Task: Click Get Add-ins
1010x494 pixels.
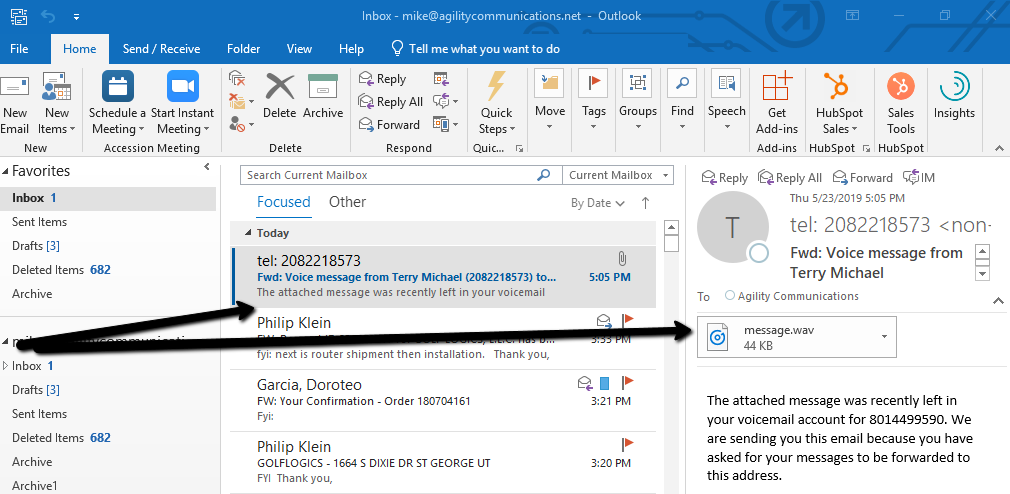Action: [x=777, y=103]
